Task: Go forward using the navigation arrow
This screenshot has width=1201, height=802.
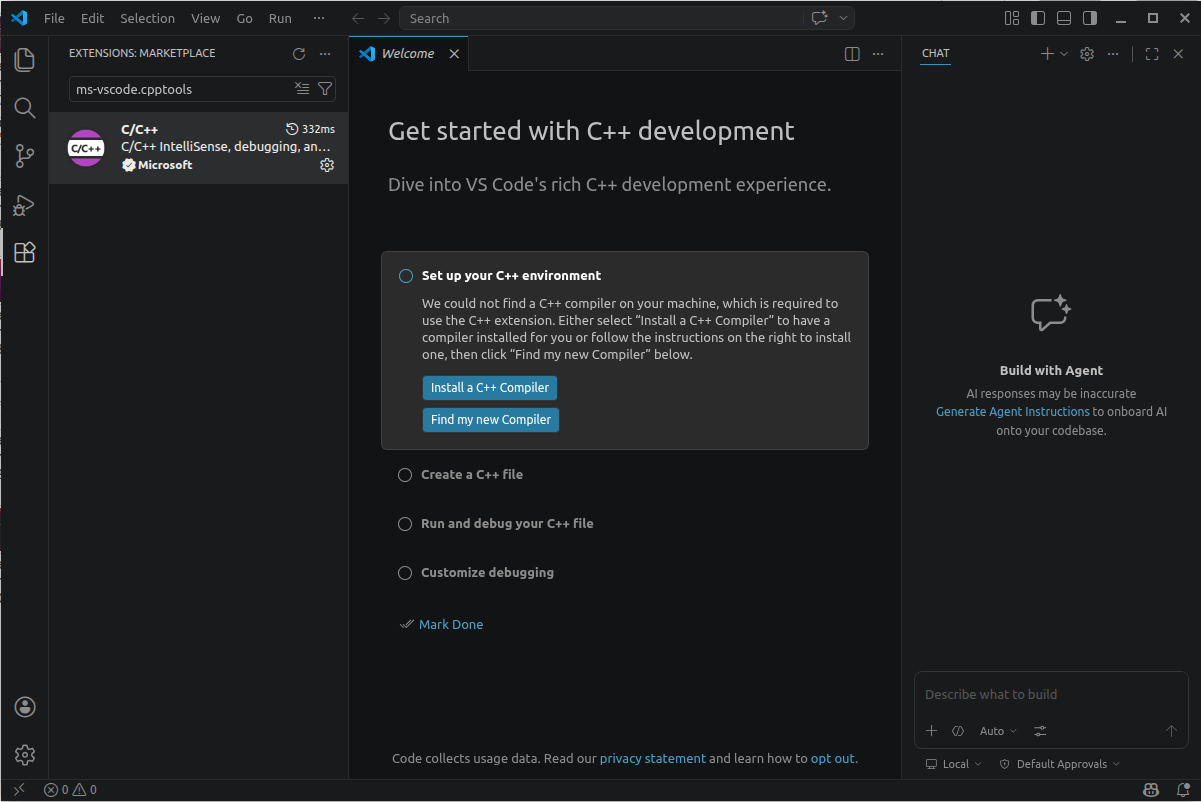Action: click(x=384, y=18)
